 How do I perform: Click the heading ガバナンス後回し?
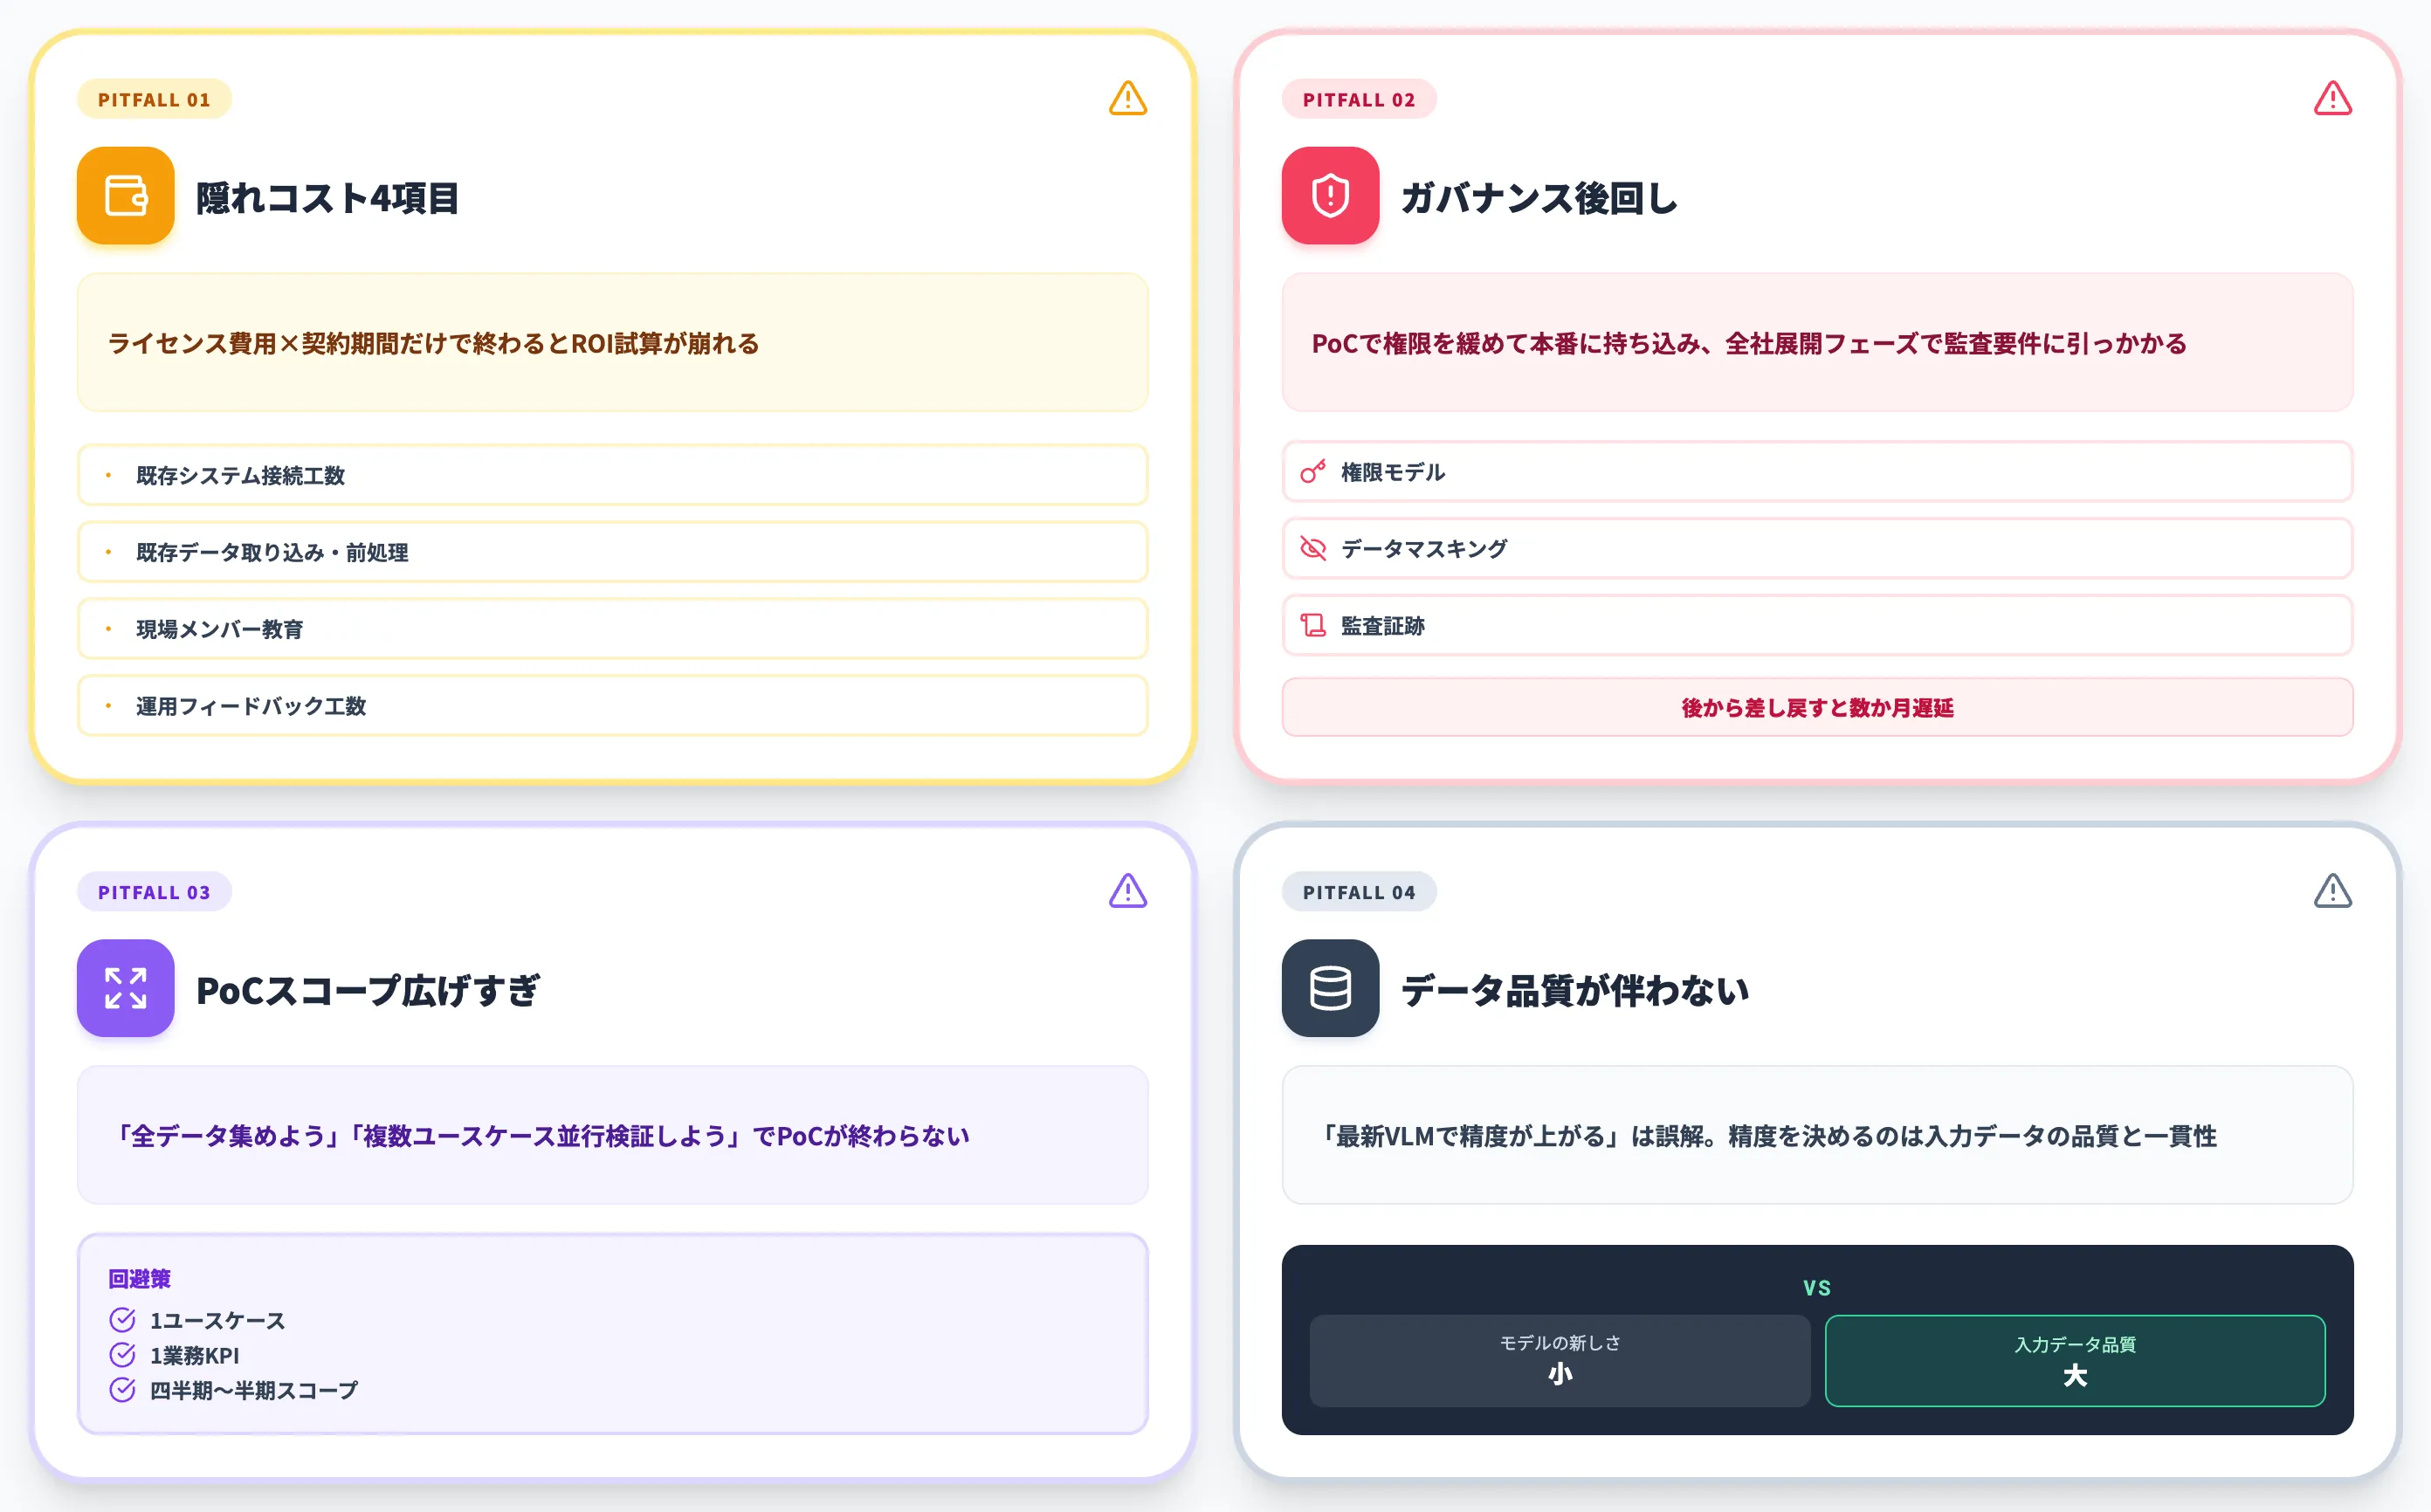[x=1539, y=198]
